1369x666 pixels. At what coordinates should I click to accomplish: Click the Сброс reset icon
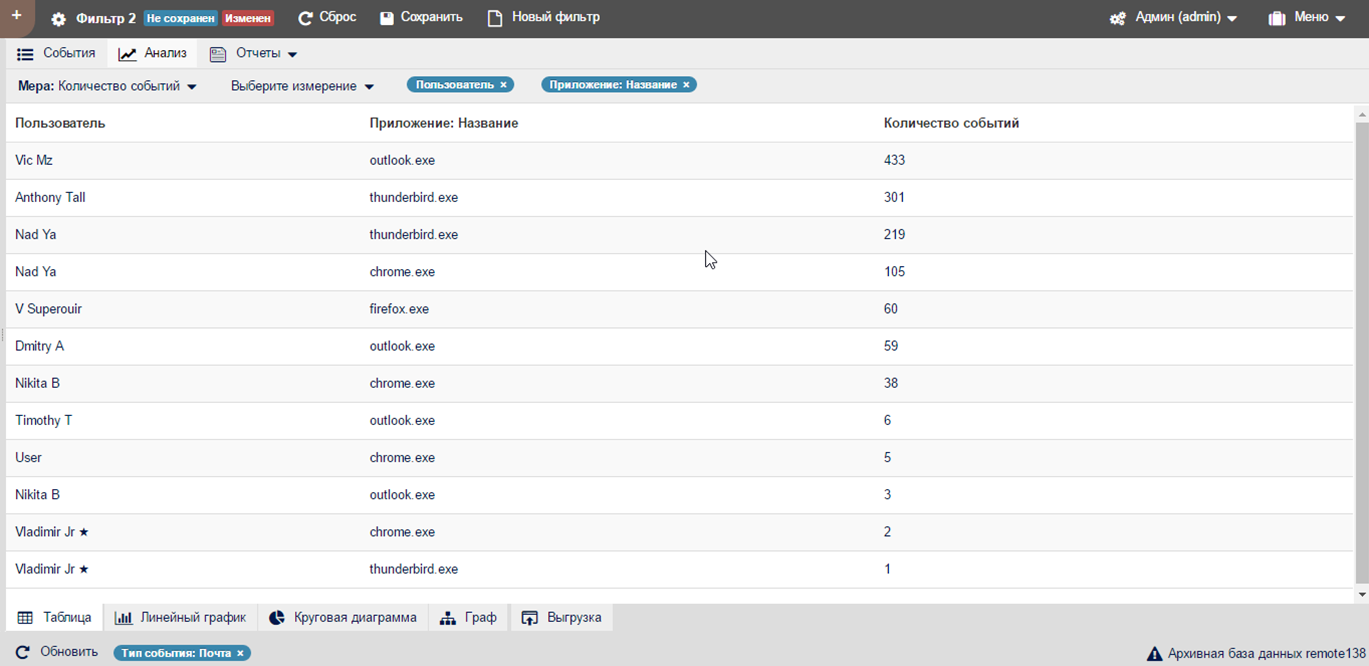point(306,18)
